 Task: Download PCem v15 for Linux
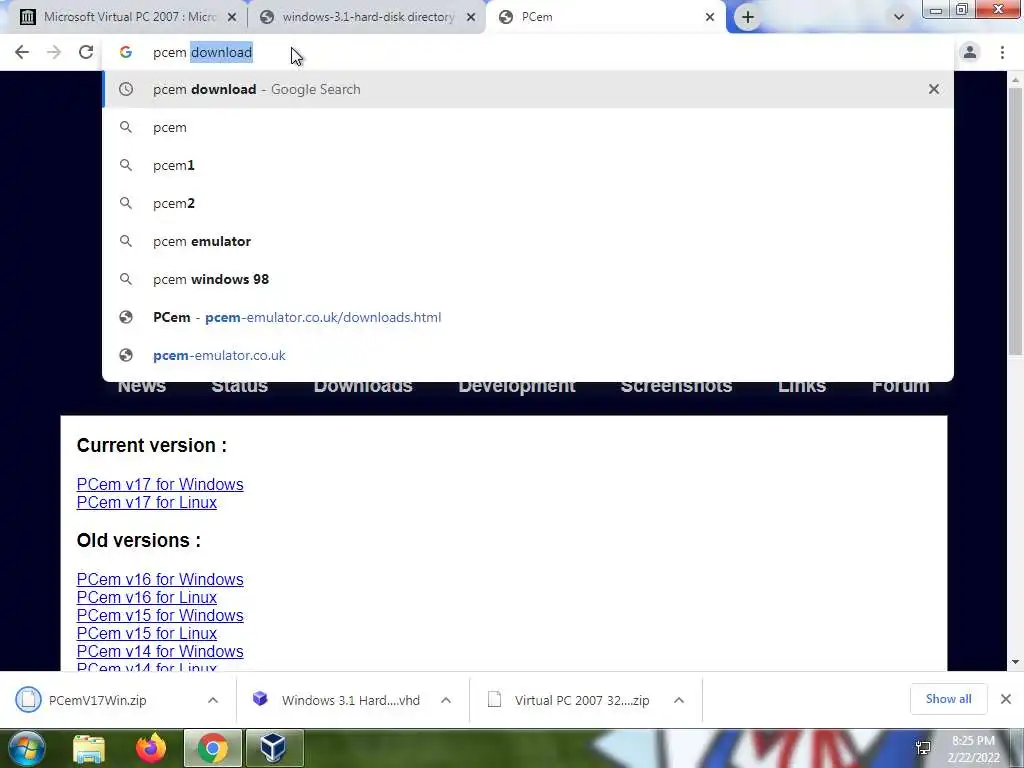[146, 633]
